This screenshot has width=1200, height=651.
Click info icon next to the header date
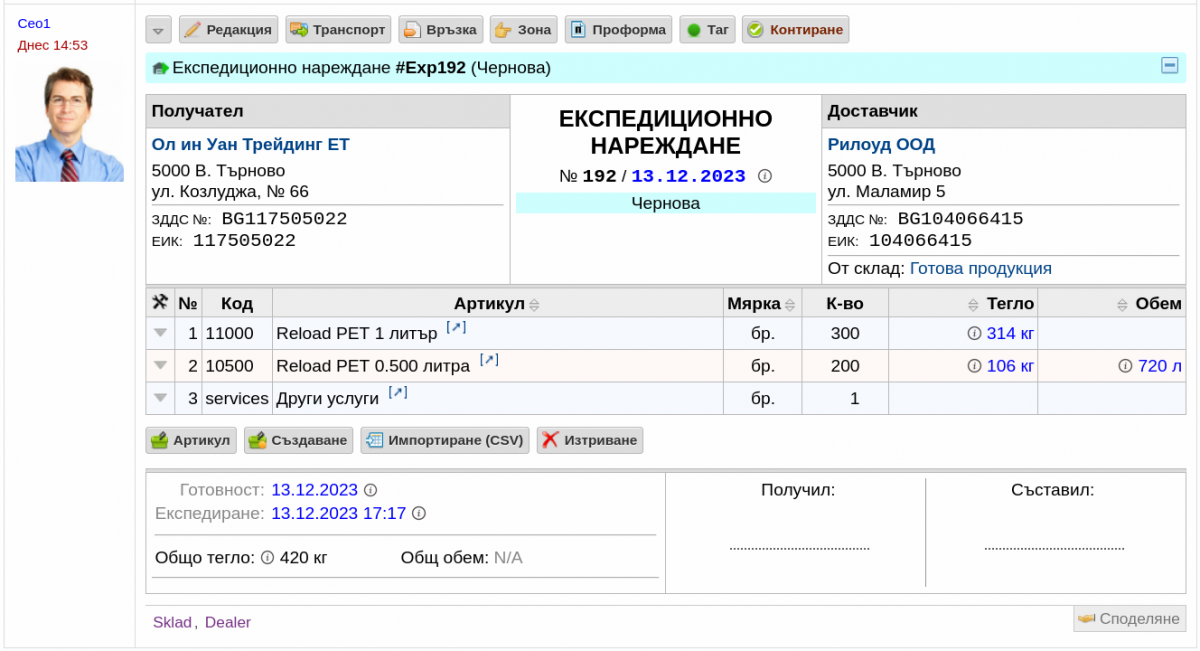click(x=765, y=176)
